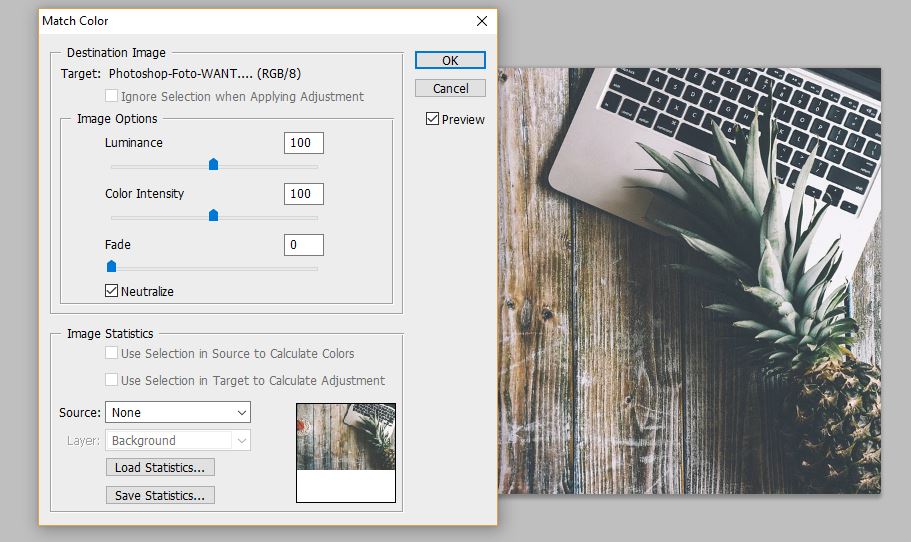Screen dimensions: 911x542
Task: Click the Match Color title bar
Action: [250, 20]
